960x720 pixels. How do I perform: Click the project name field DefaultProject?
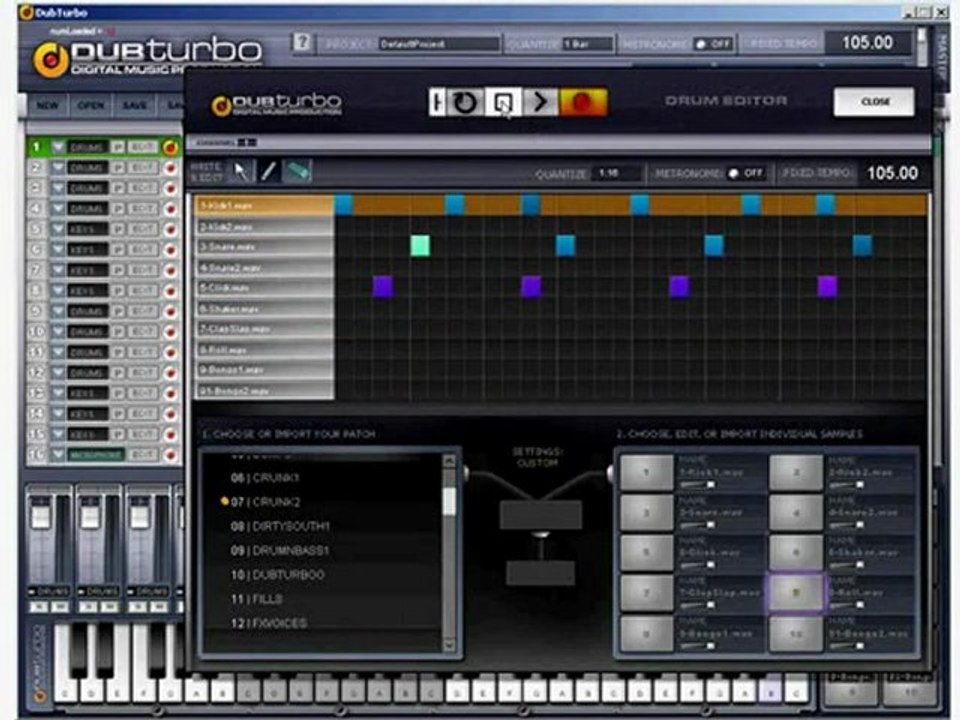438,44
